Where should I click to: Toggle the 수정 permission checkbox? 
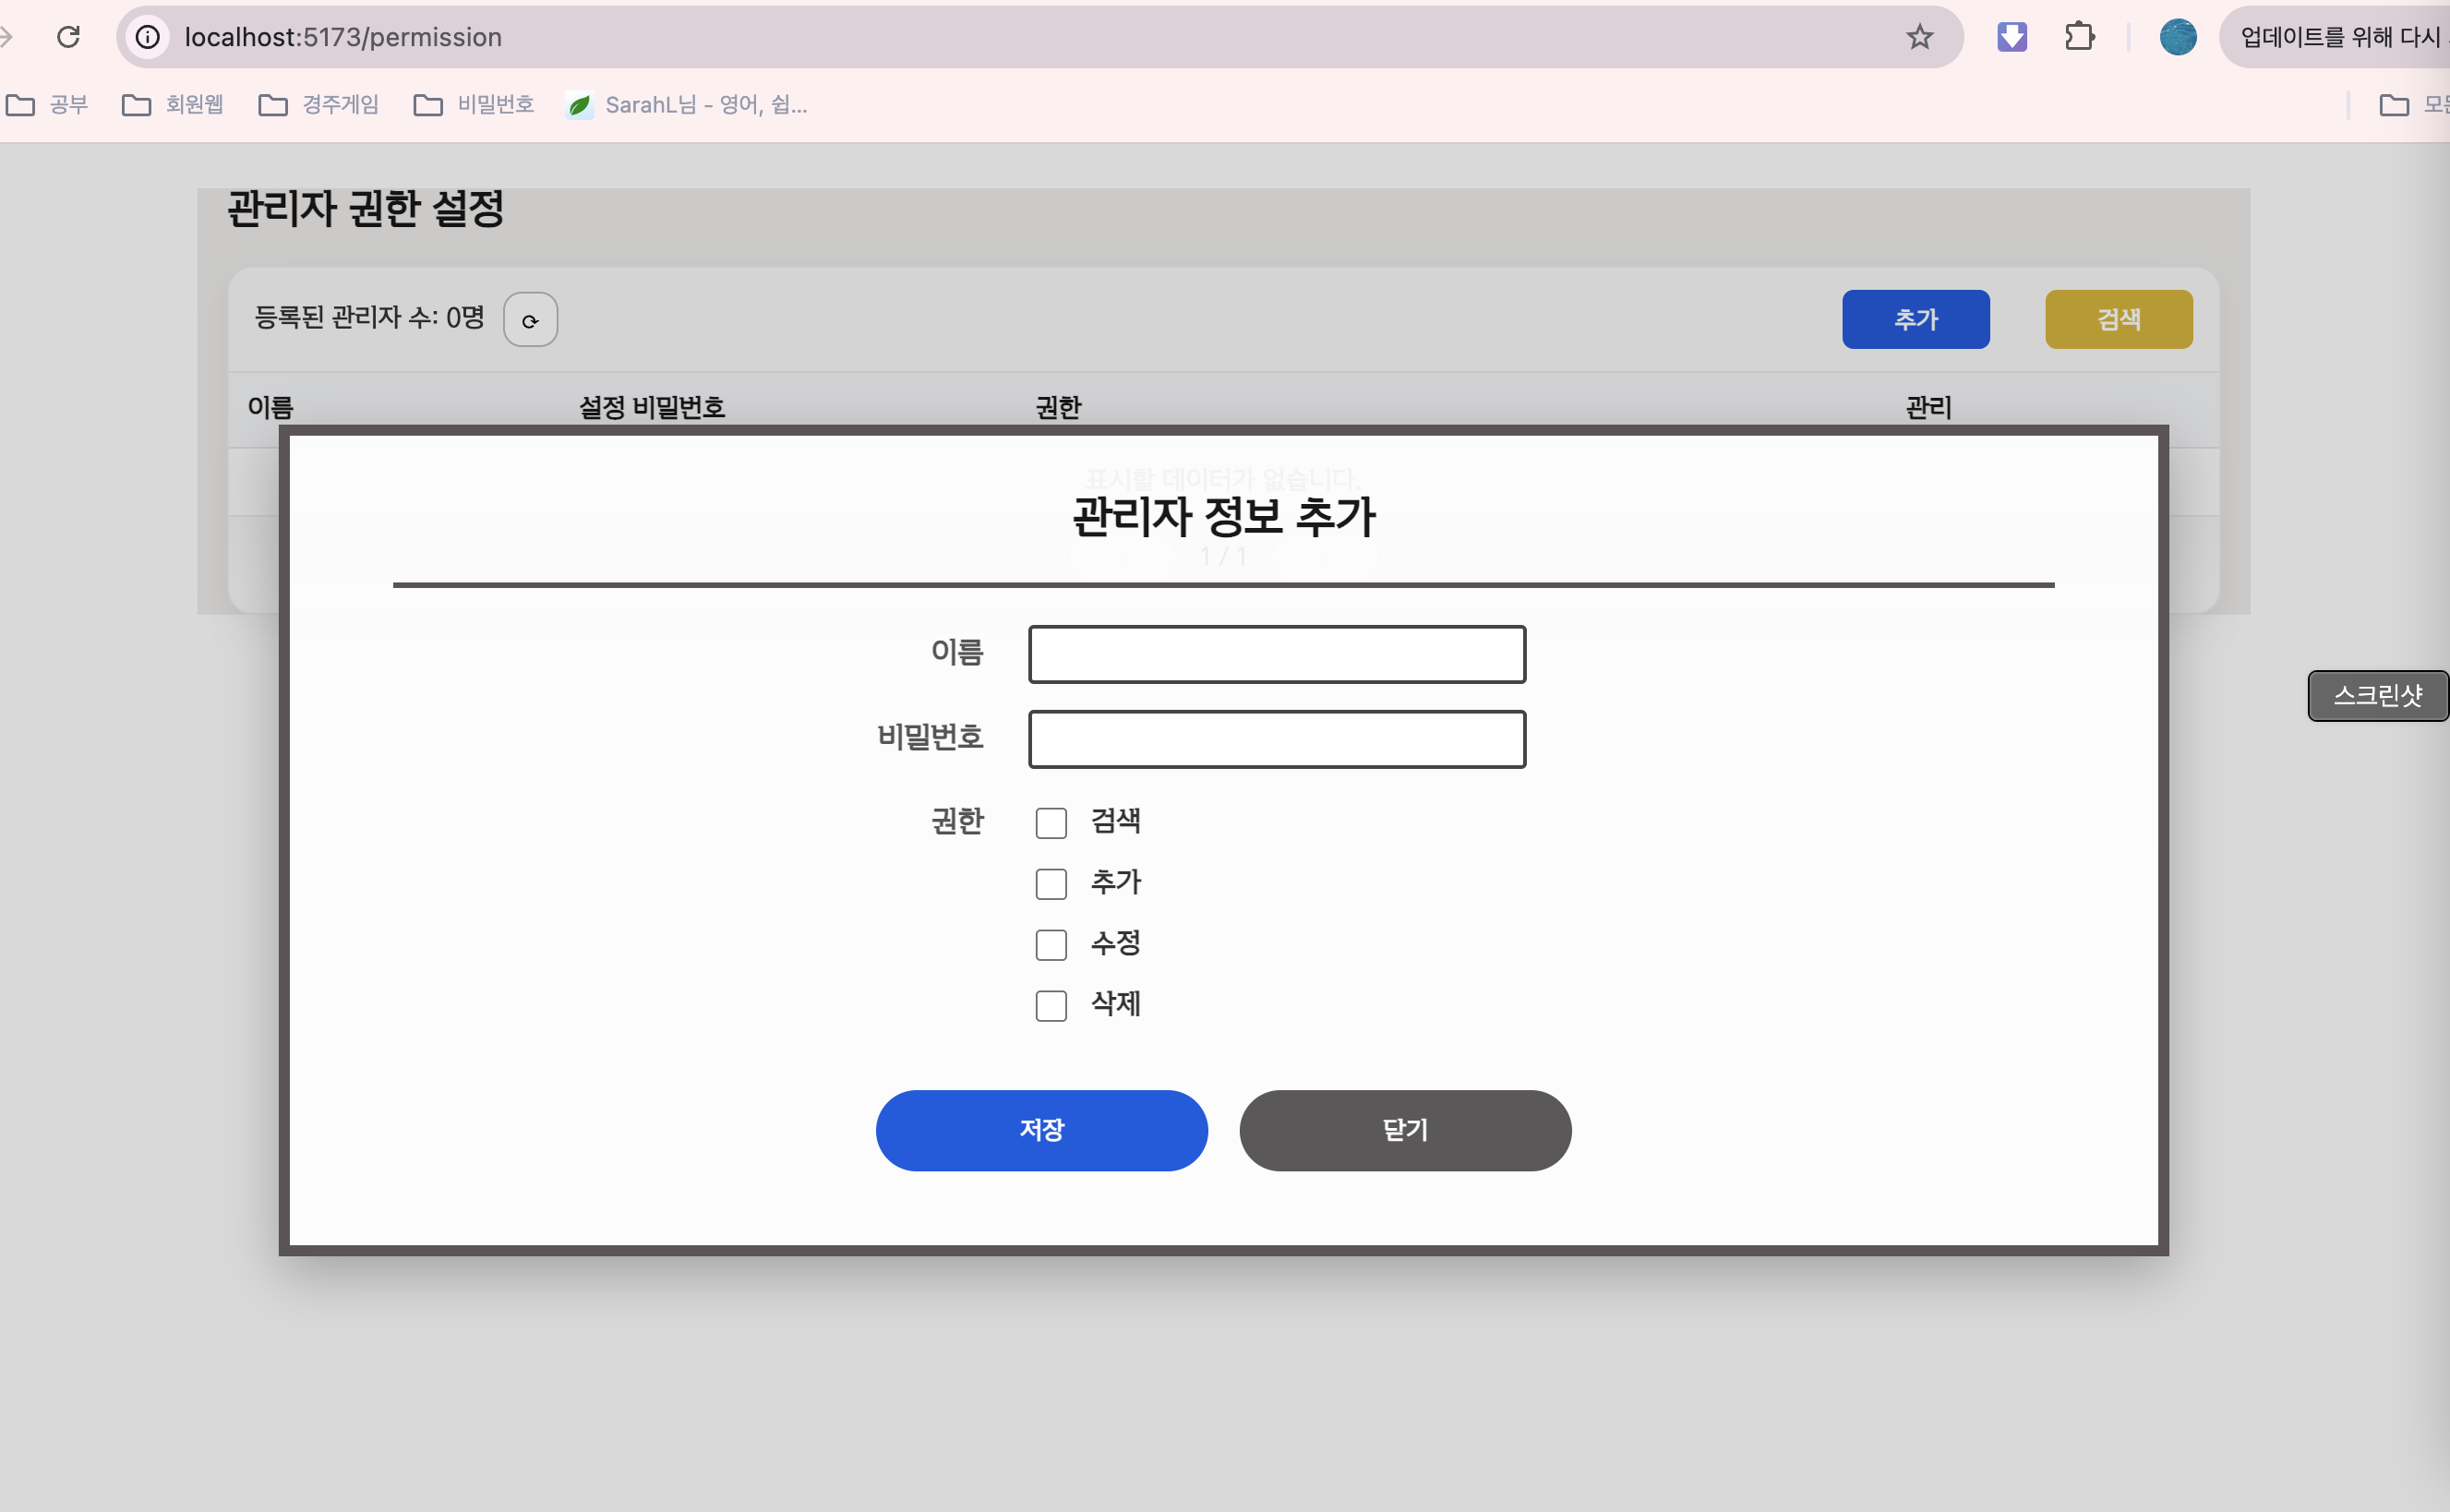click(x=1051, y=945)
